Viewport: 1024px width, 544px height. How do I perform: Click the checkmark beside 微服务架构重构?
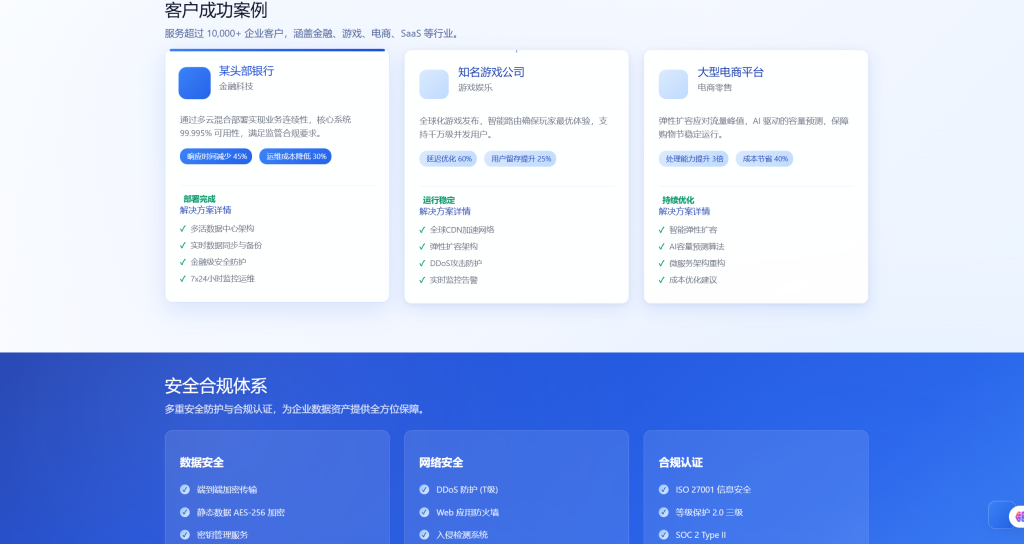point(662,263)
